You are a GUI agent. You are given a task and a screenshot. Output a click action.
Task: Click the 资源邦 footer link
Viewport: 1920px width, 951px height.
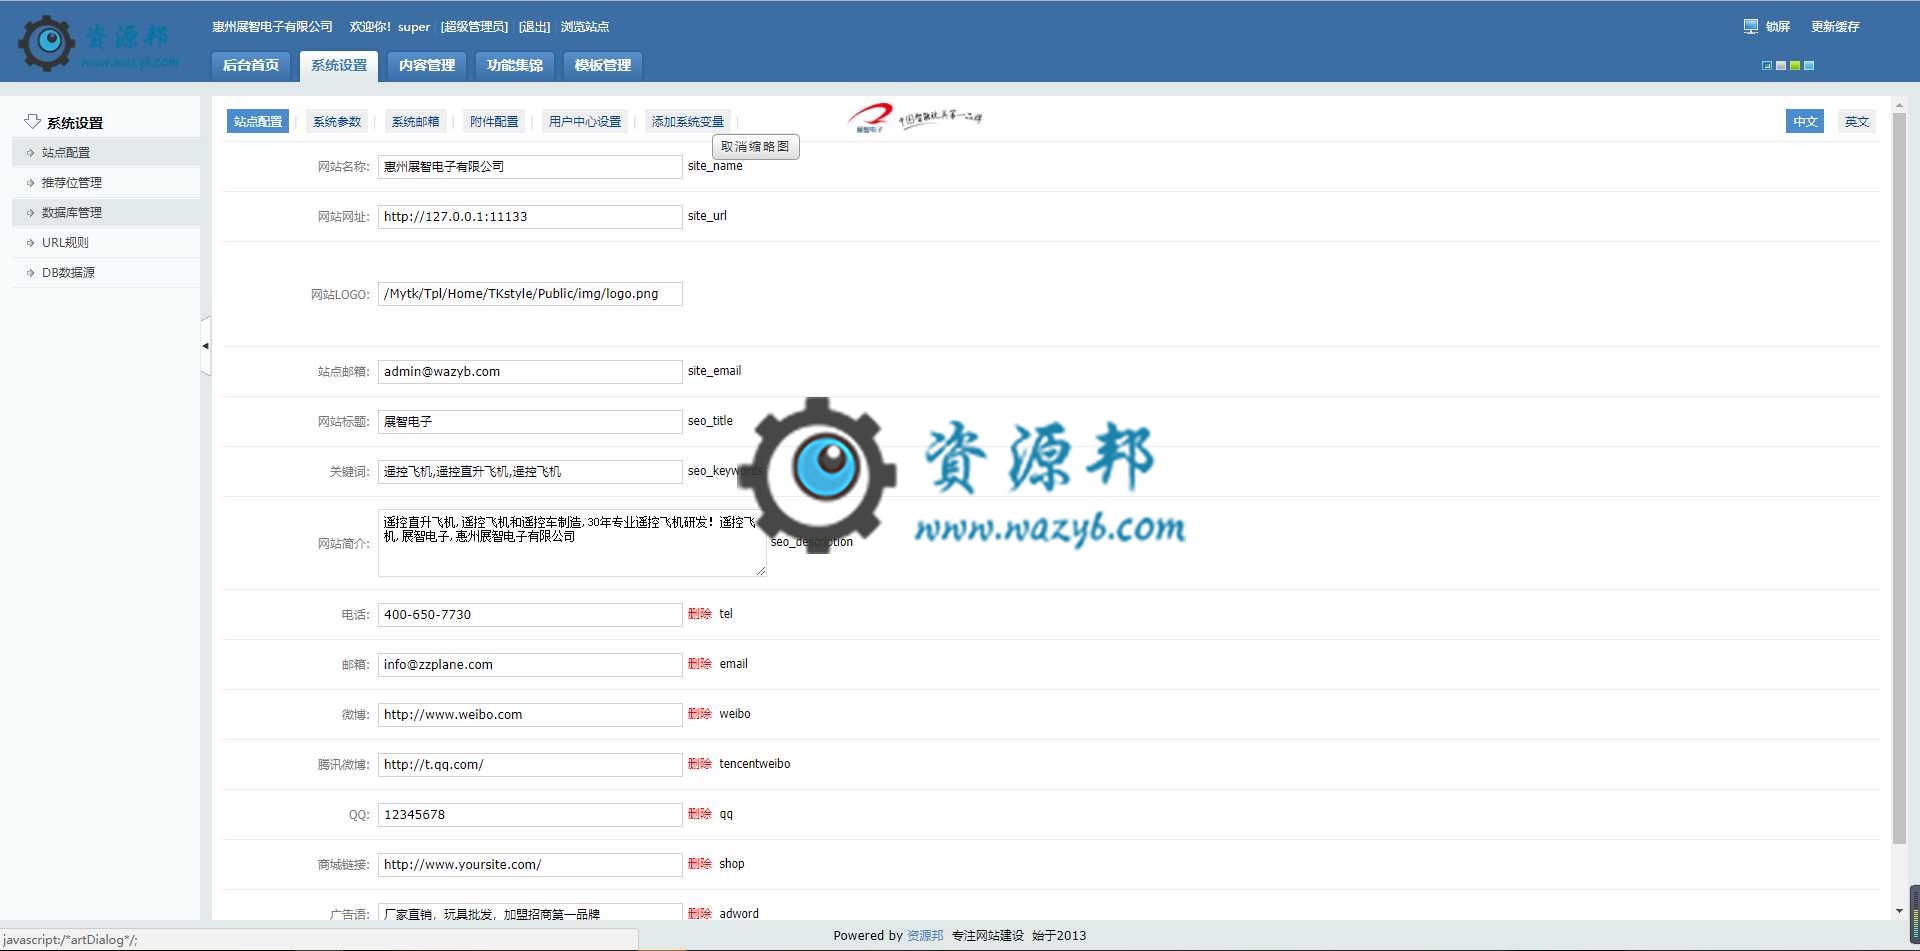coord(925,936)
